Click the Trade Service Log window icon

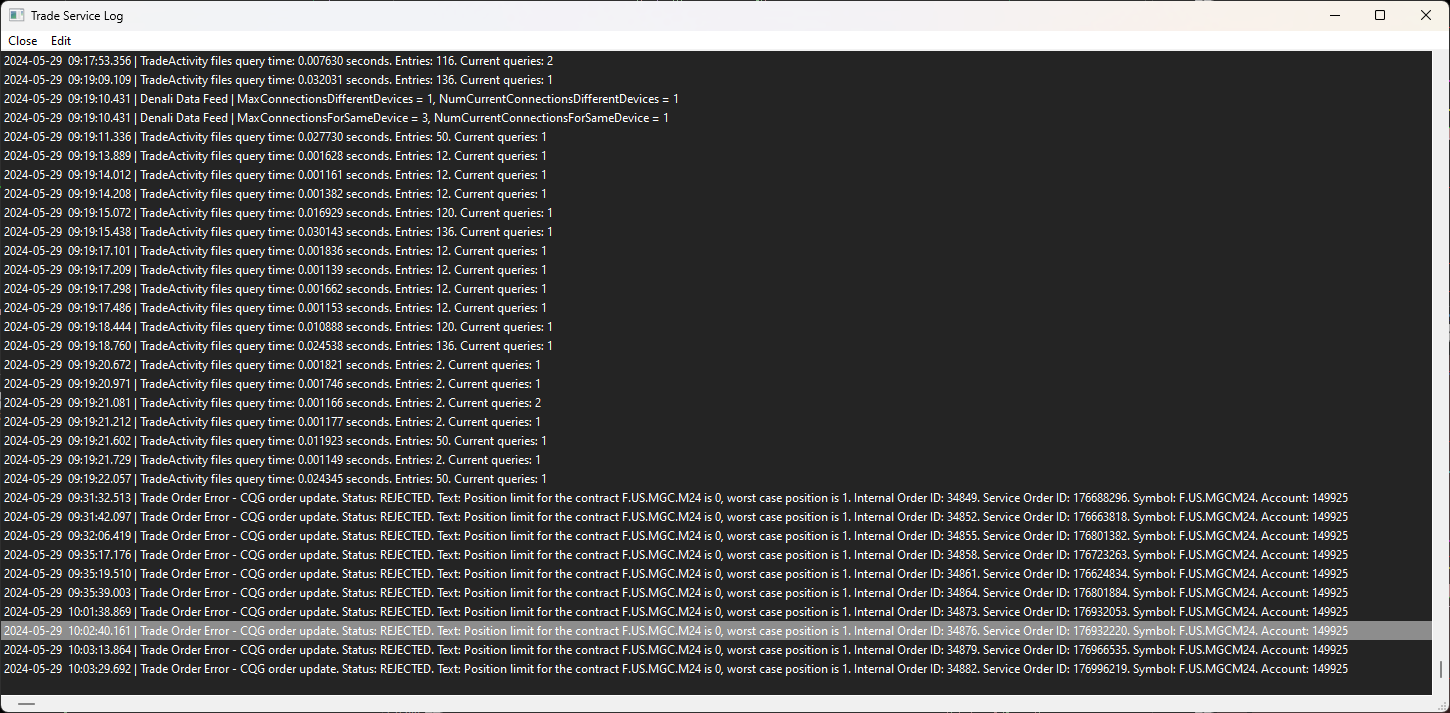point(16,15)
